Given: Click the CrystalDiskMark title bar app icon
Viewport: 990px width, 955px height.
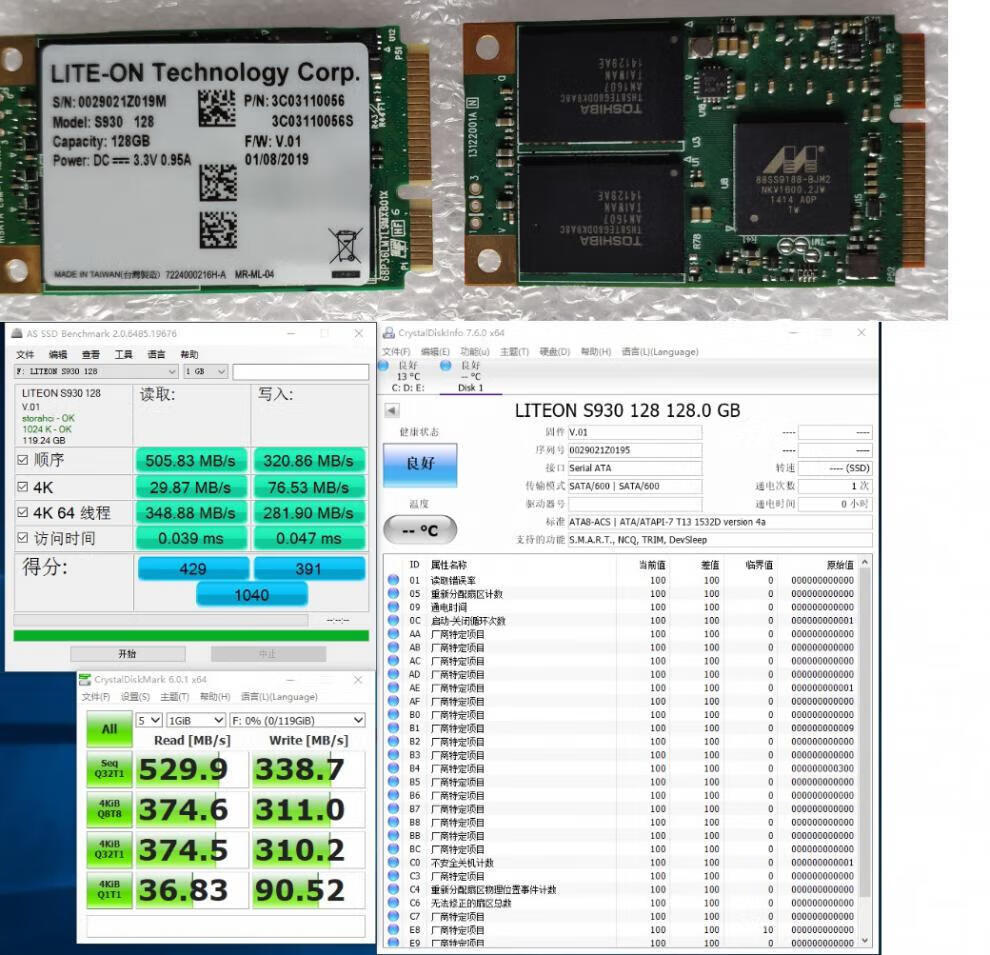Looking at the screenshot, I should [86, 680].
